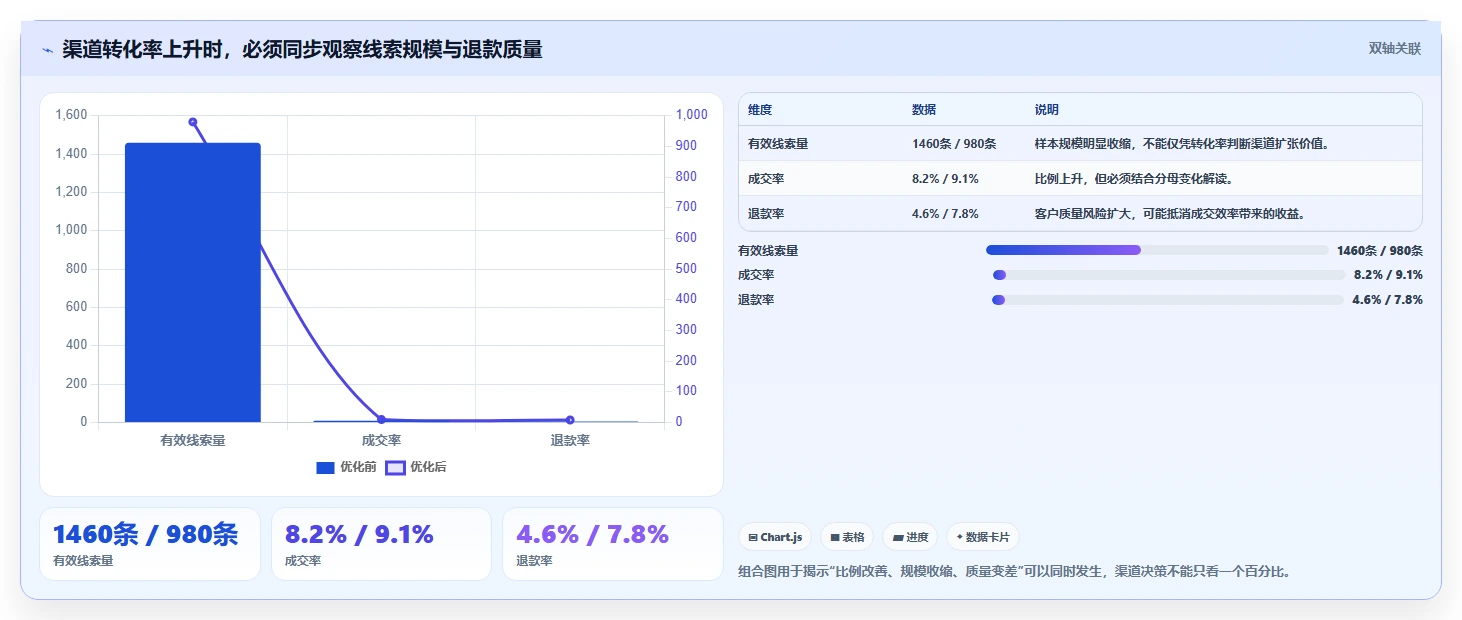Screen dimensions: 1462x620
Task: Click the 成交率 row name in table
Action: 766,179
